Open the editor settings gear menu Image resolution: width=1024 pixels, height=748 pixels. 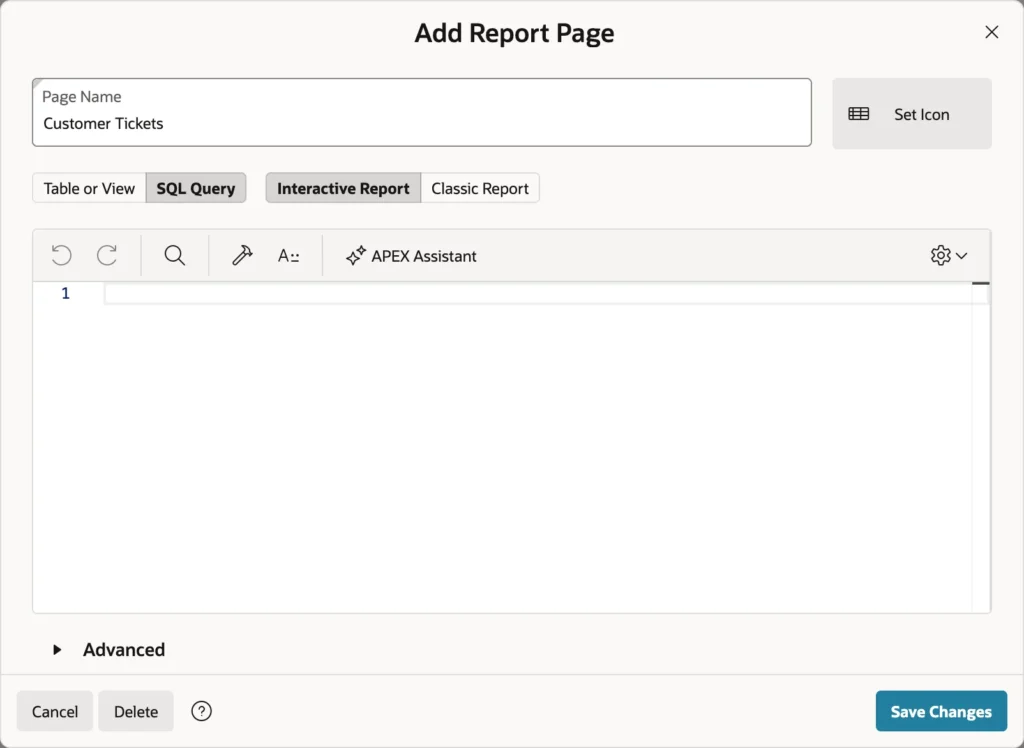coord(949,255)
